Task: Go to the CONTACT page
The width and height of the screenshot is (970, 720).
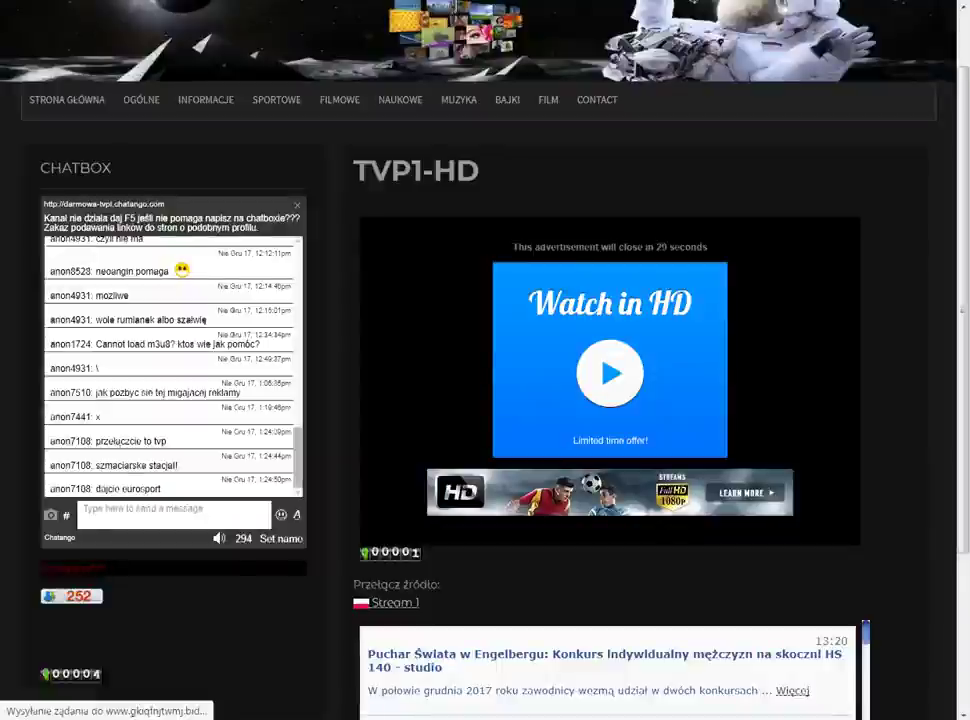Action: (x=596, y=100)
